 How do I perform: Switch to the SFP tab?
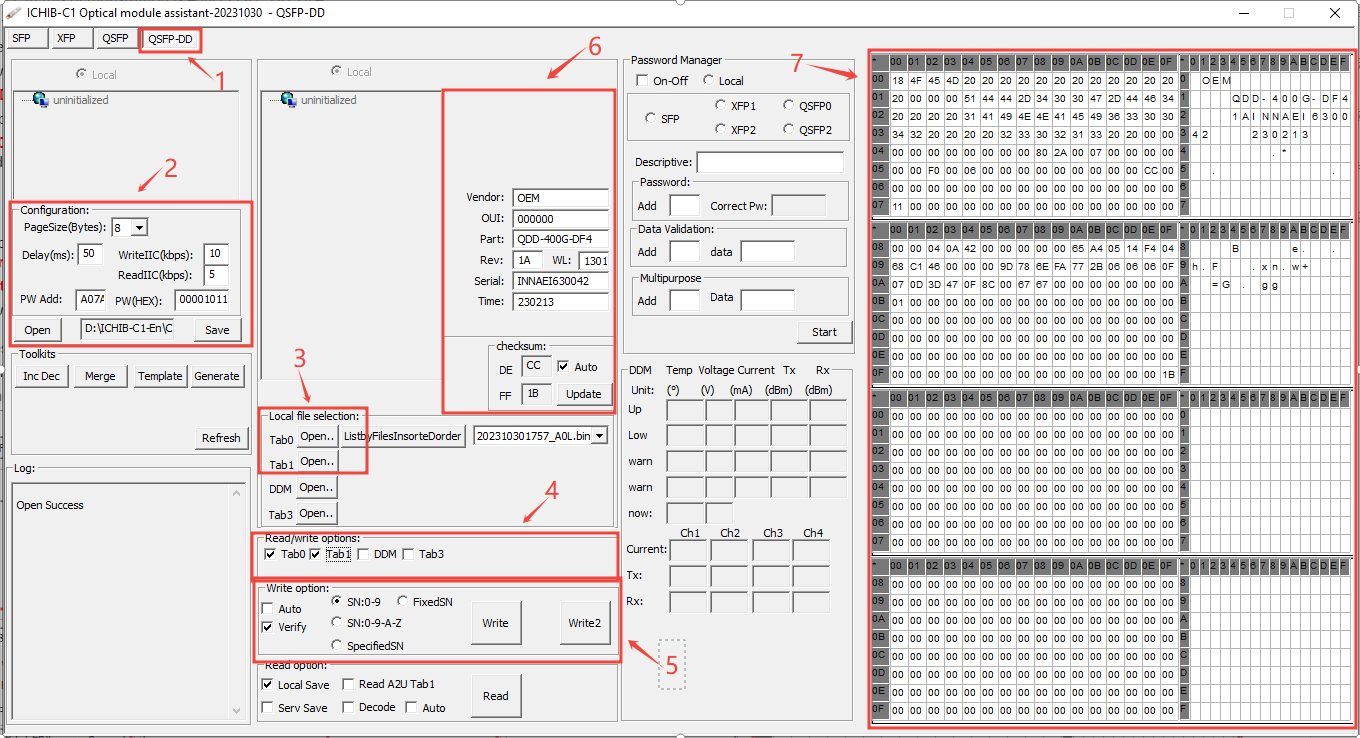(24, 38)
